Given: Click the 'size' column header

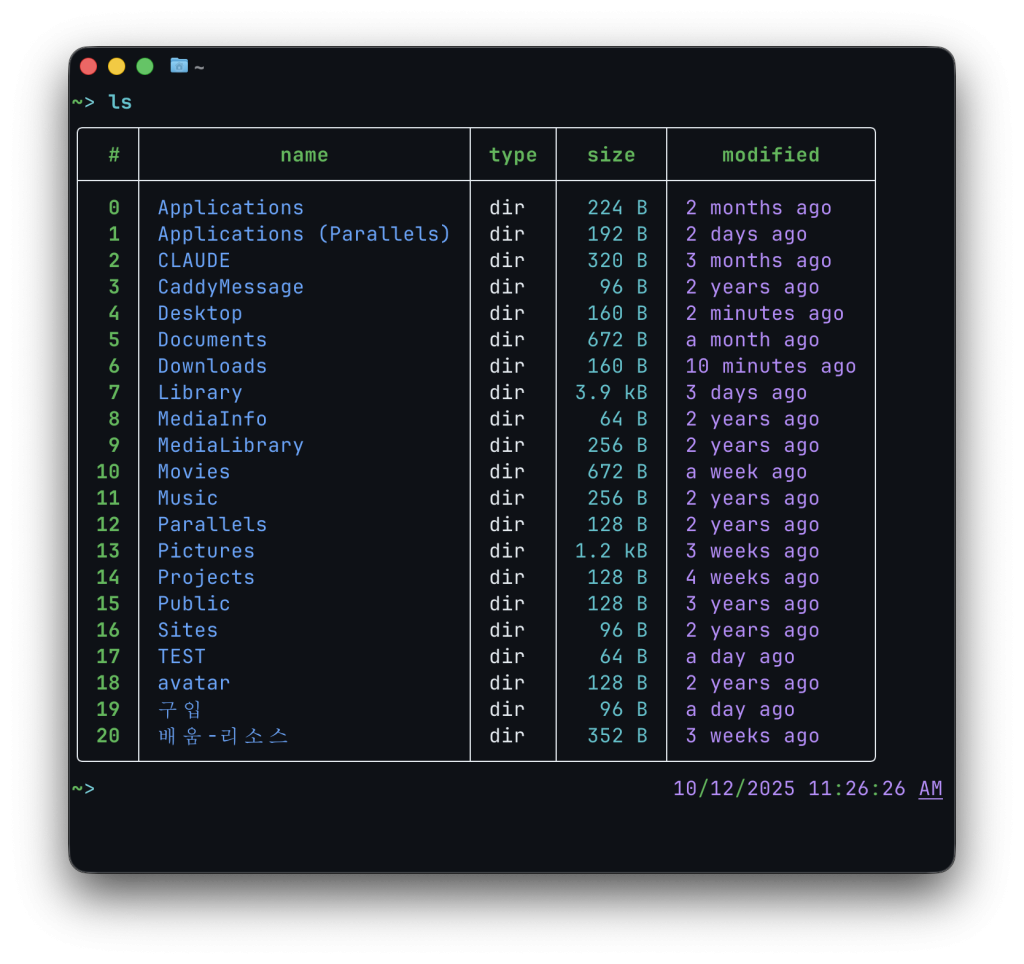Looking at the screenshot, I should click(611, 155).
